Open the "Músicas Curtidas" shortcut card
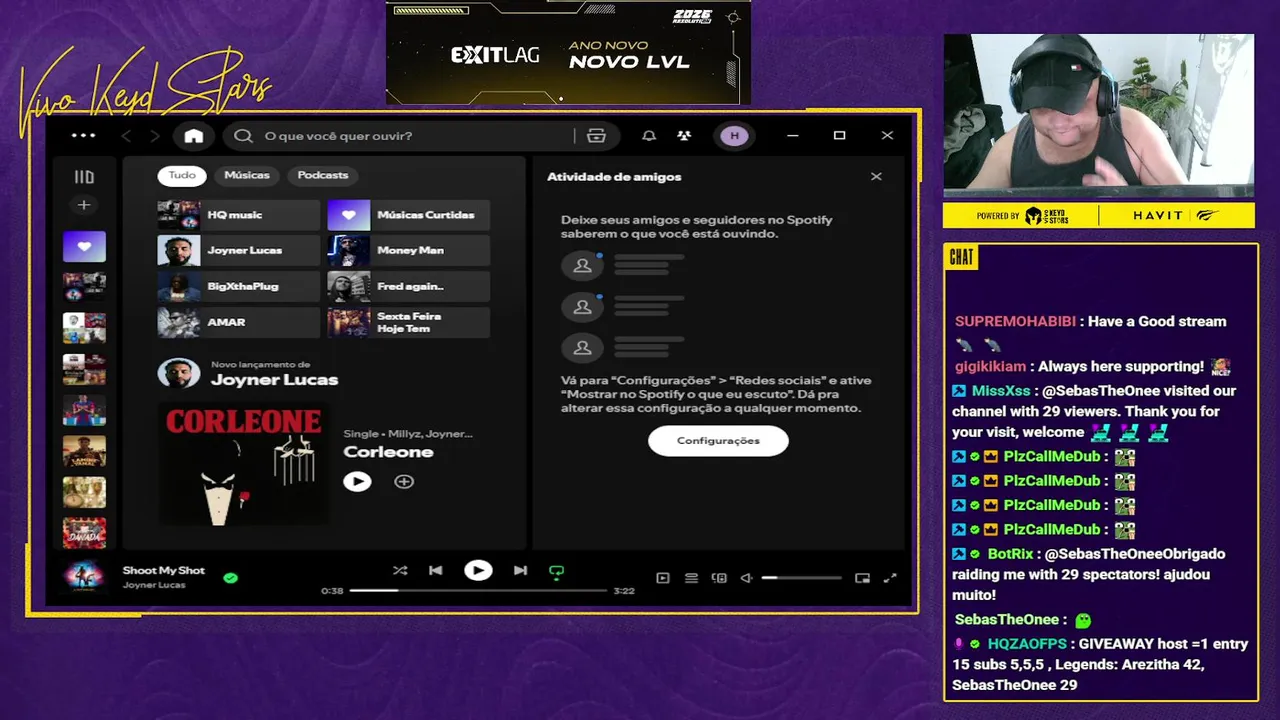Screen dimensions: 1280x720 pos(408,215)
